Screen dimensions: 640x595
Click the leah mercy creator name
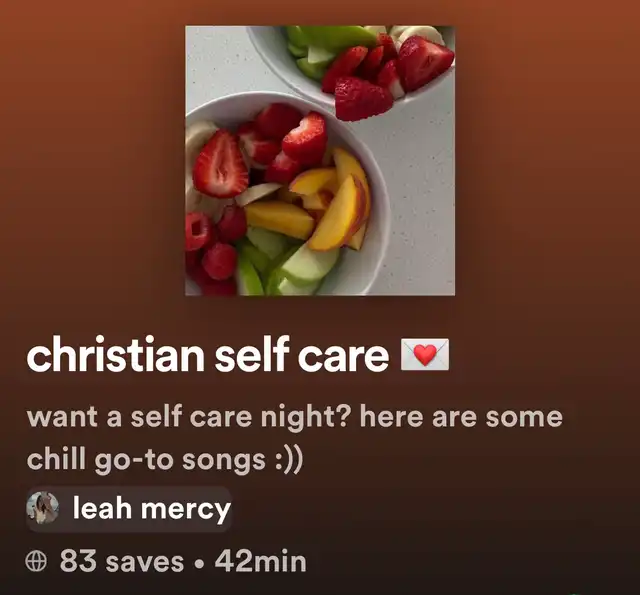coord(152,509)
